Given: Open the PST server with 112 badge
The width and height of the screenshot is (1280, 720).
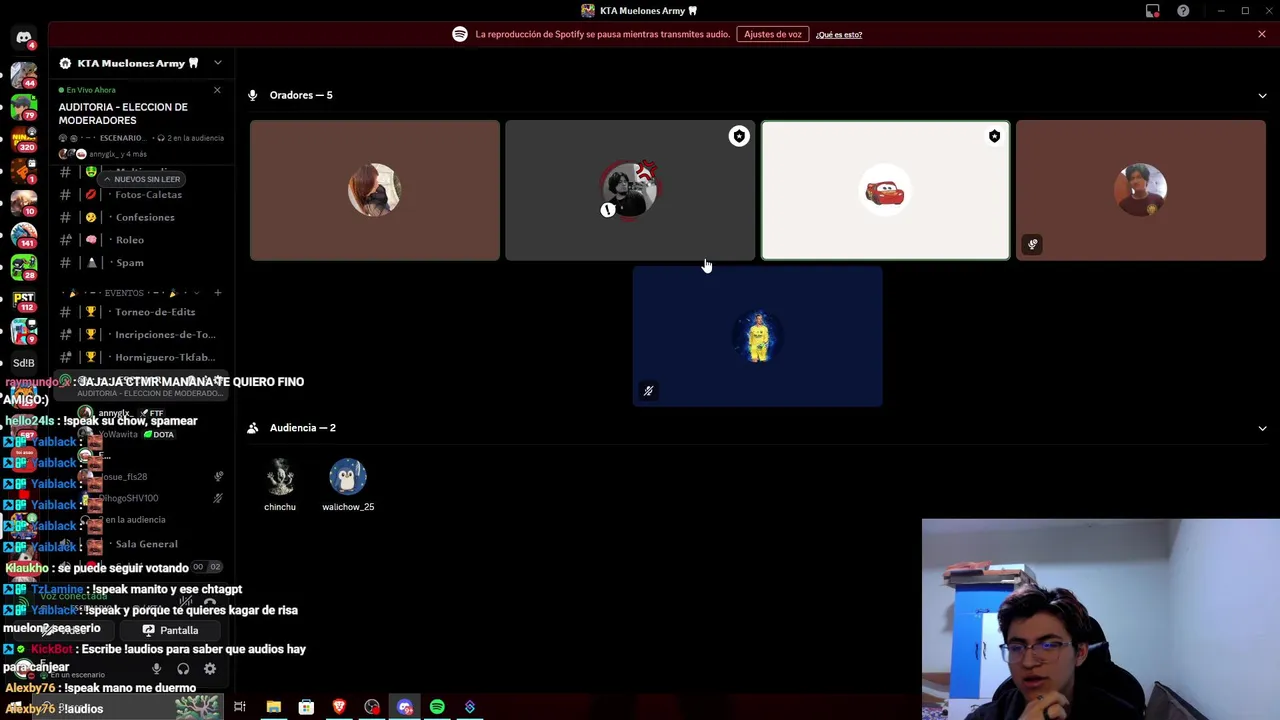Looking at the screenshot, I should coord(24,298).
